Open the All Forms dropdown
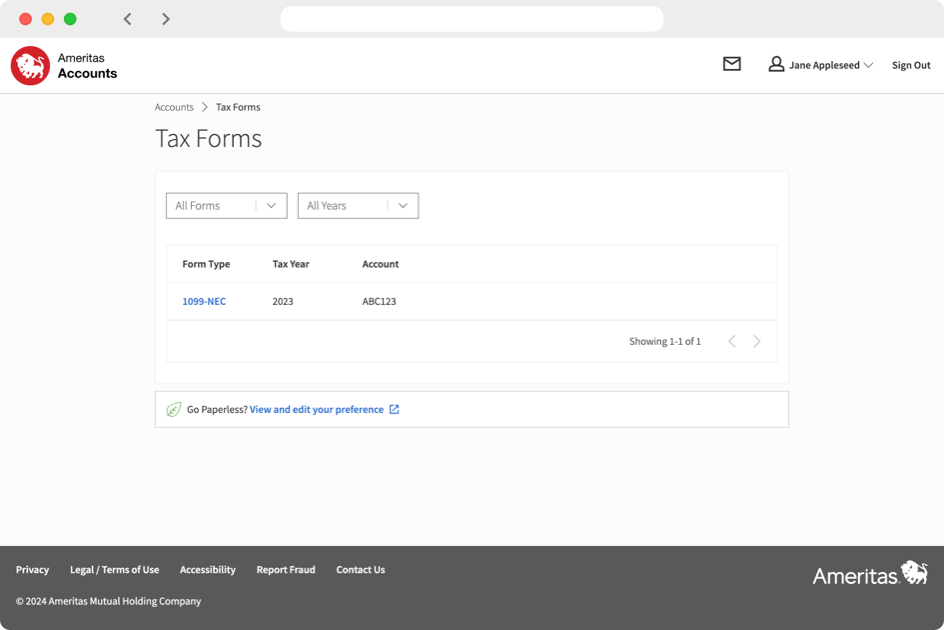Image resolution: width=944 pixels, height=630 pixels. click(226, 205)
